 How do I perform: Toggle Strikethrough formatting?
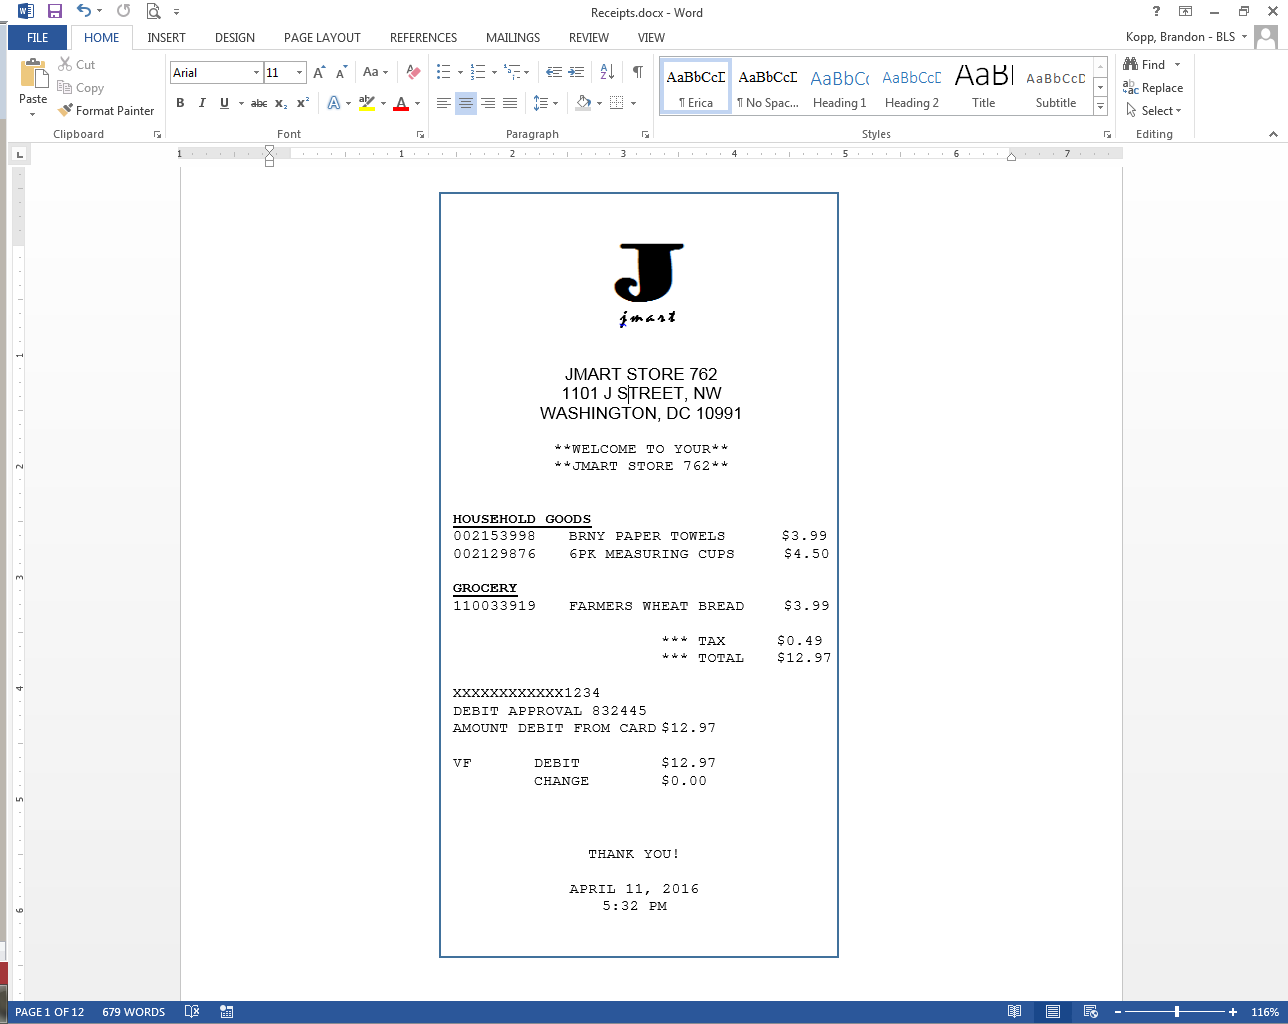point(259,103)
